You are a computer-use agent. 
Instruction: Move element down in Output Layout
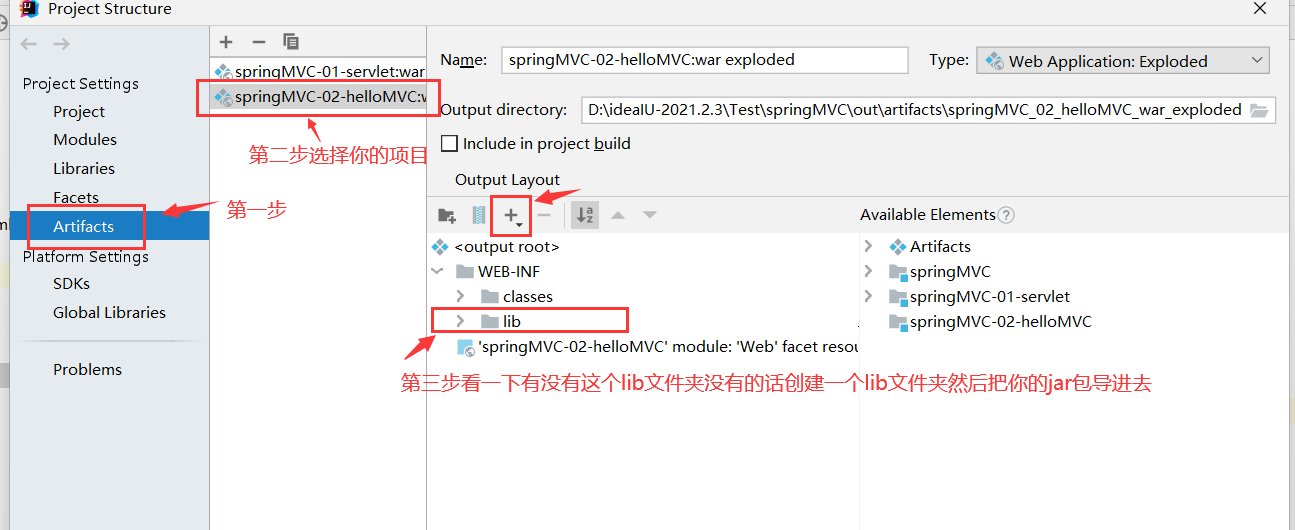(650, 215)
